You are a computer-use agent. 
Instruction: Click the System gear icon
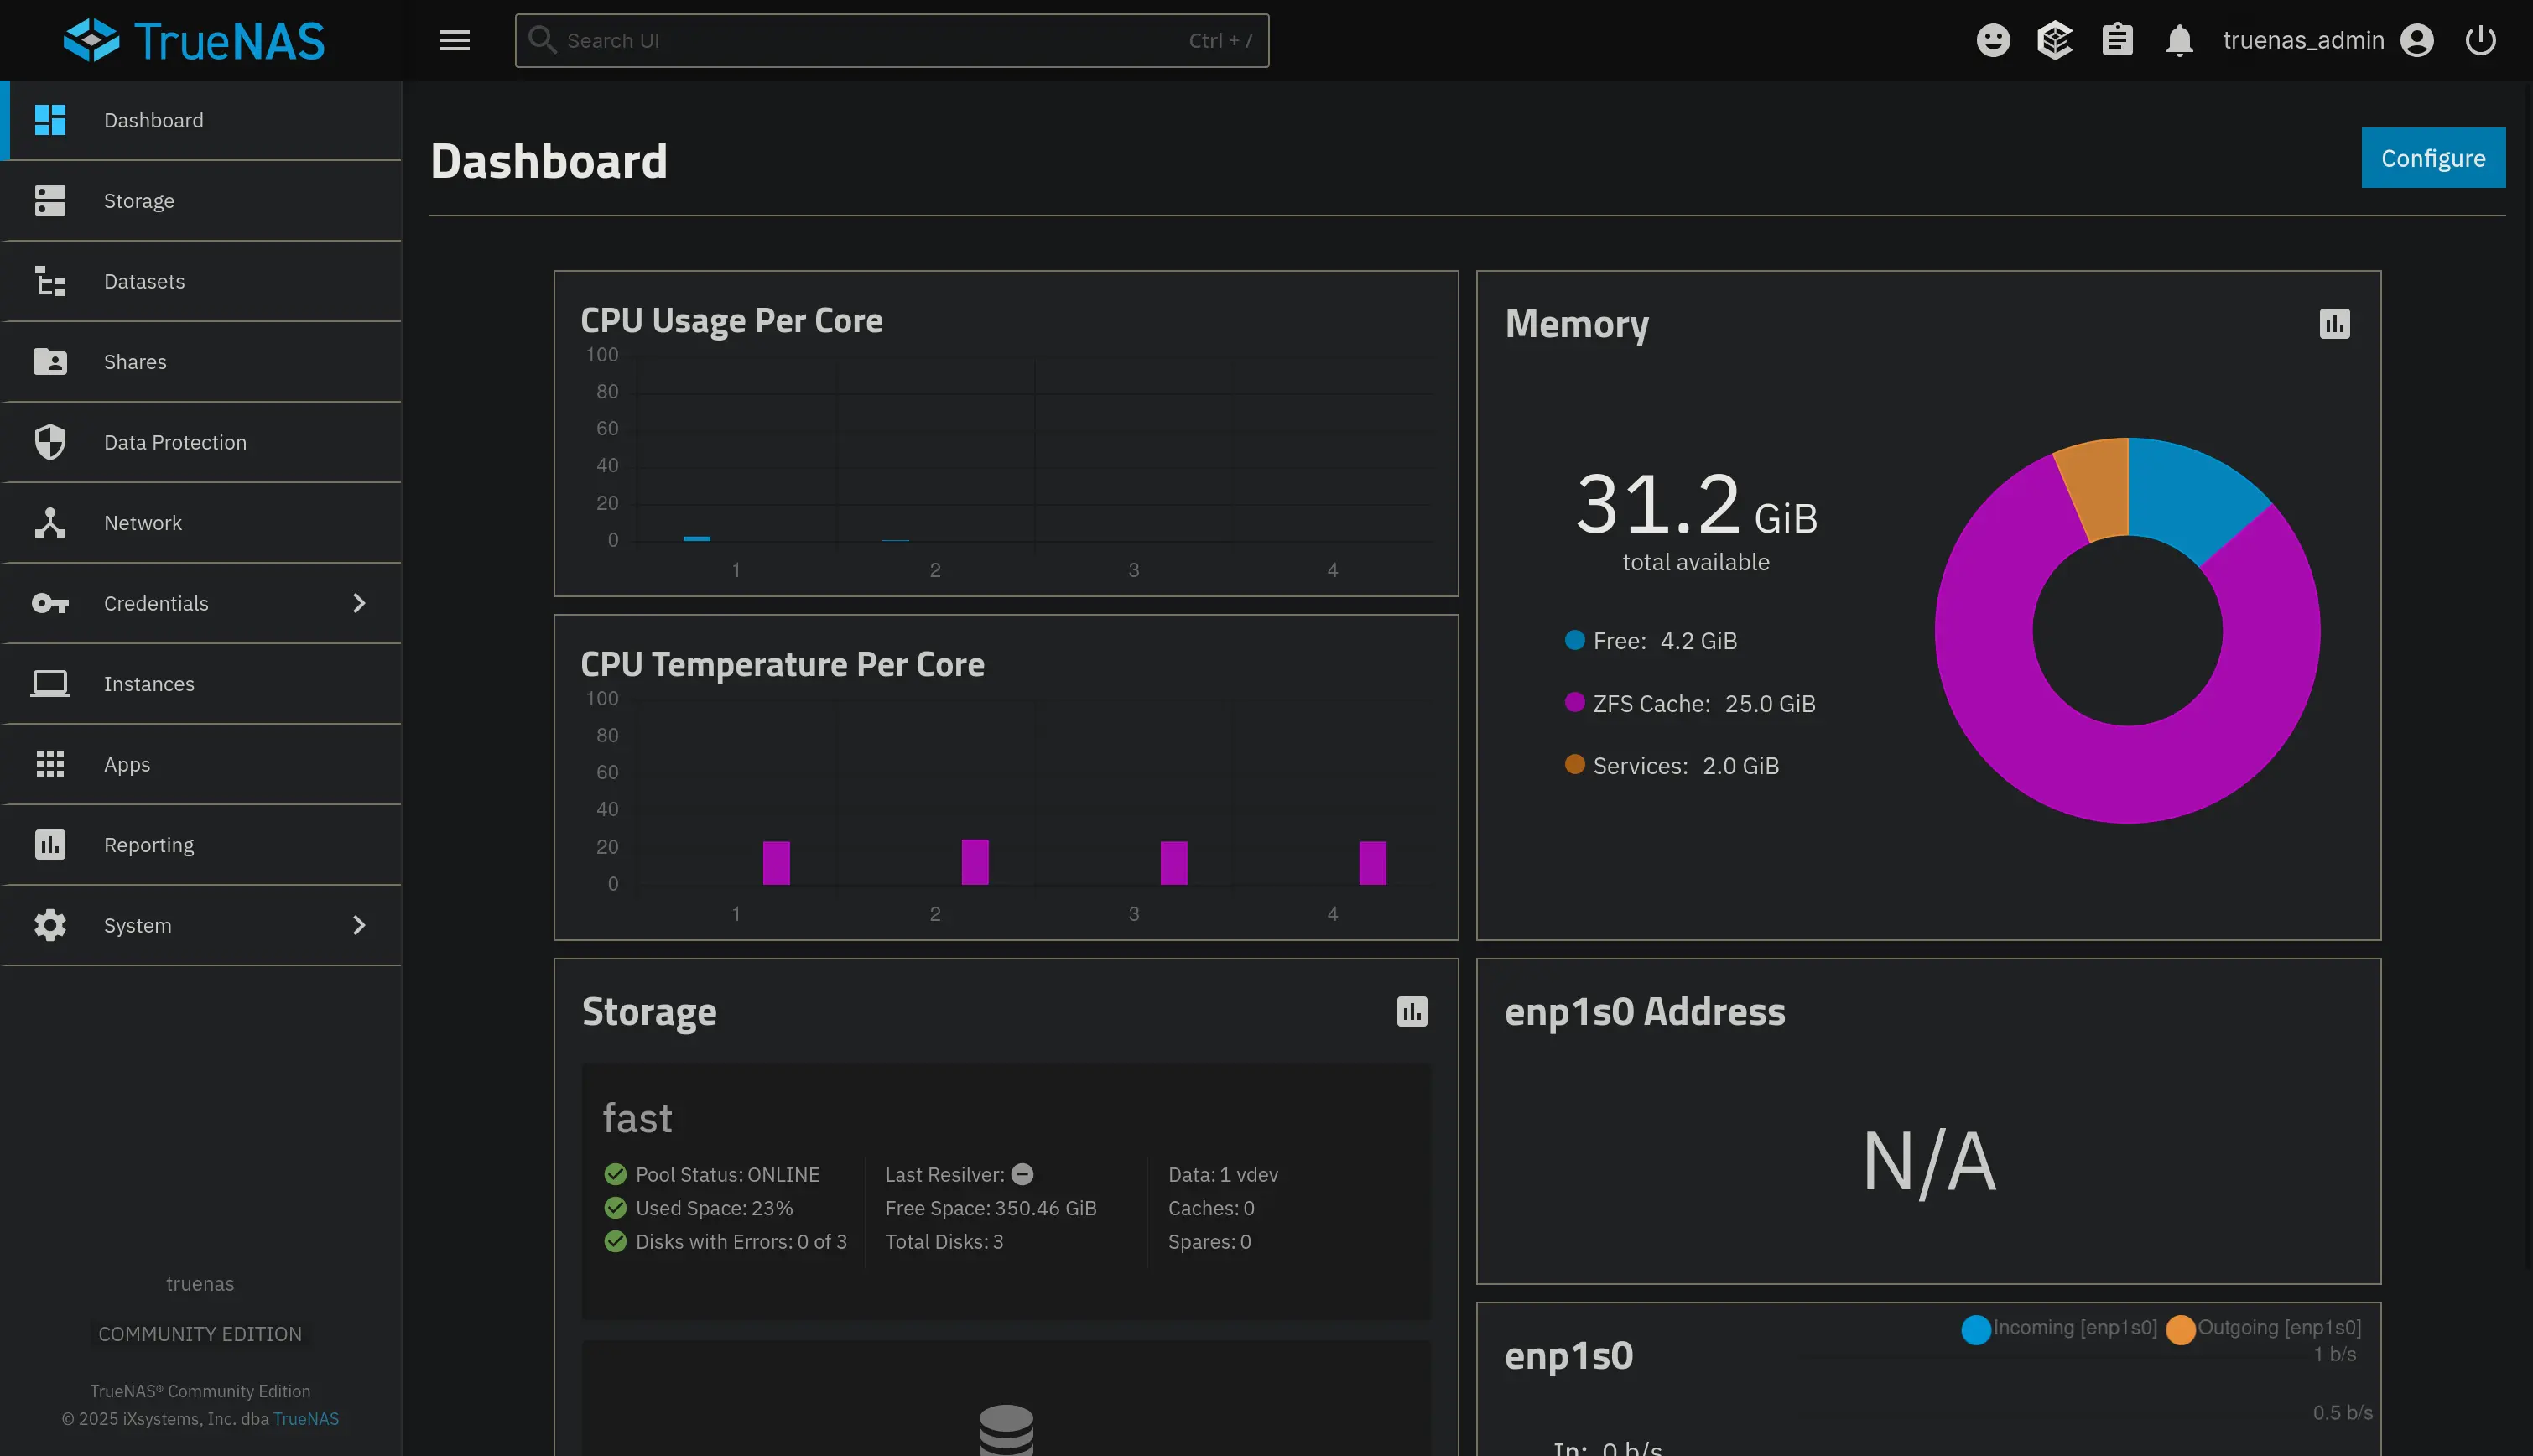(50, 925)
